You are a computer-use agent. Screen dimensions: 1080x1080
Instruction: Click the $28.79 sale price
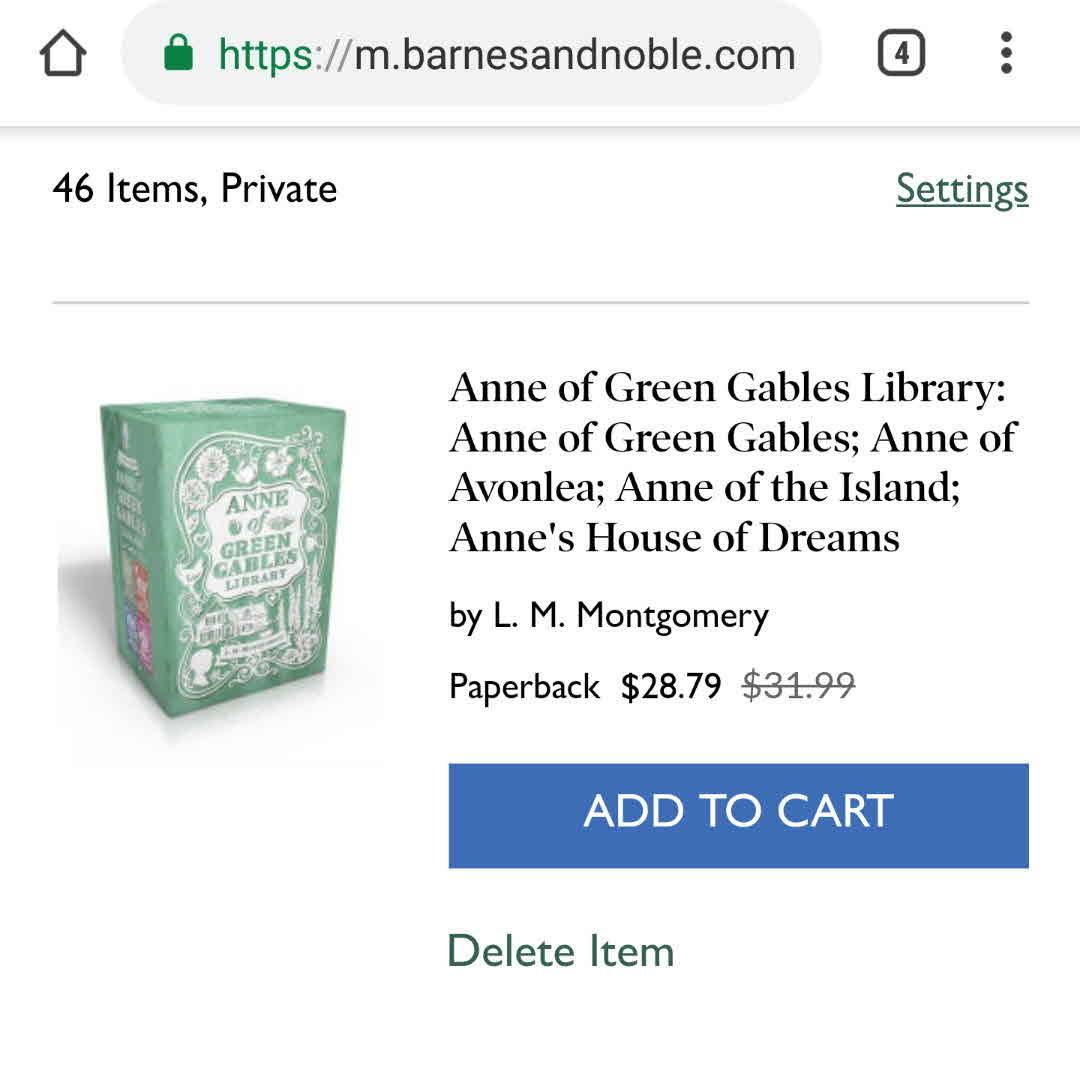tap(671, 687)
